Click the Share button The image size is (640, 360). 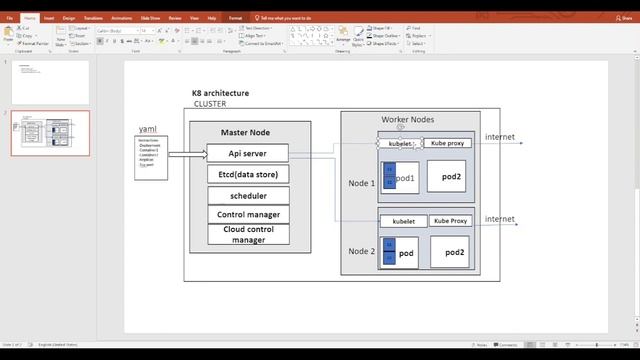[x=624, y=18]
